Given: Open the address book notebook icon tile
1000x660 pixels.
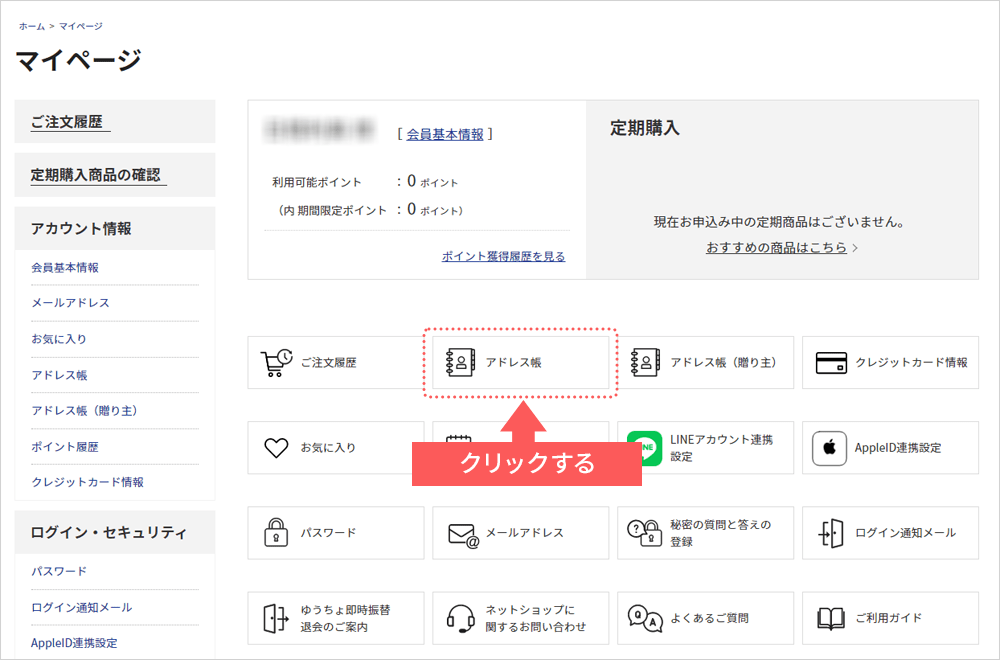Looking at the screenshot, I should tap(461, 362).
